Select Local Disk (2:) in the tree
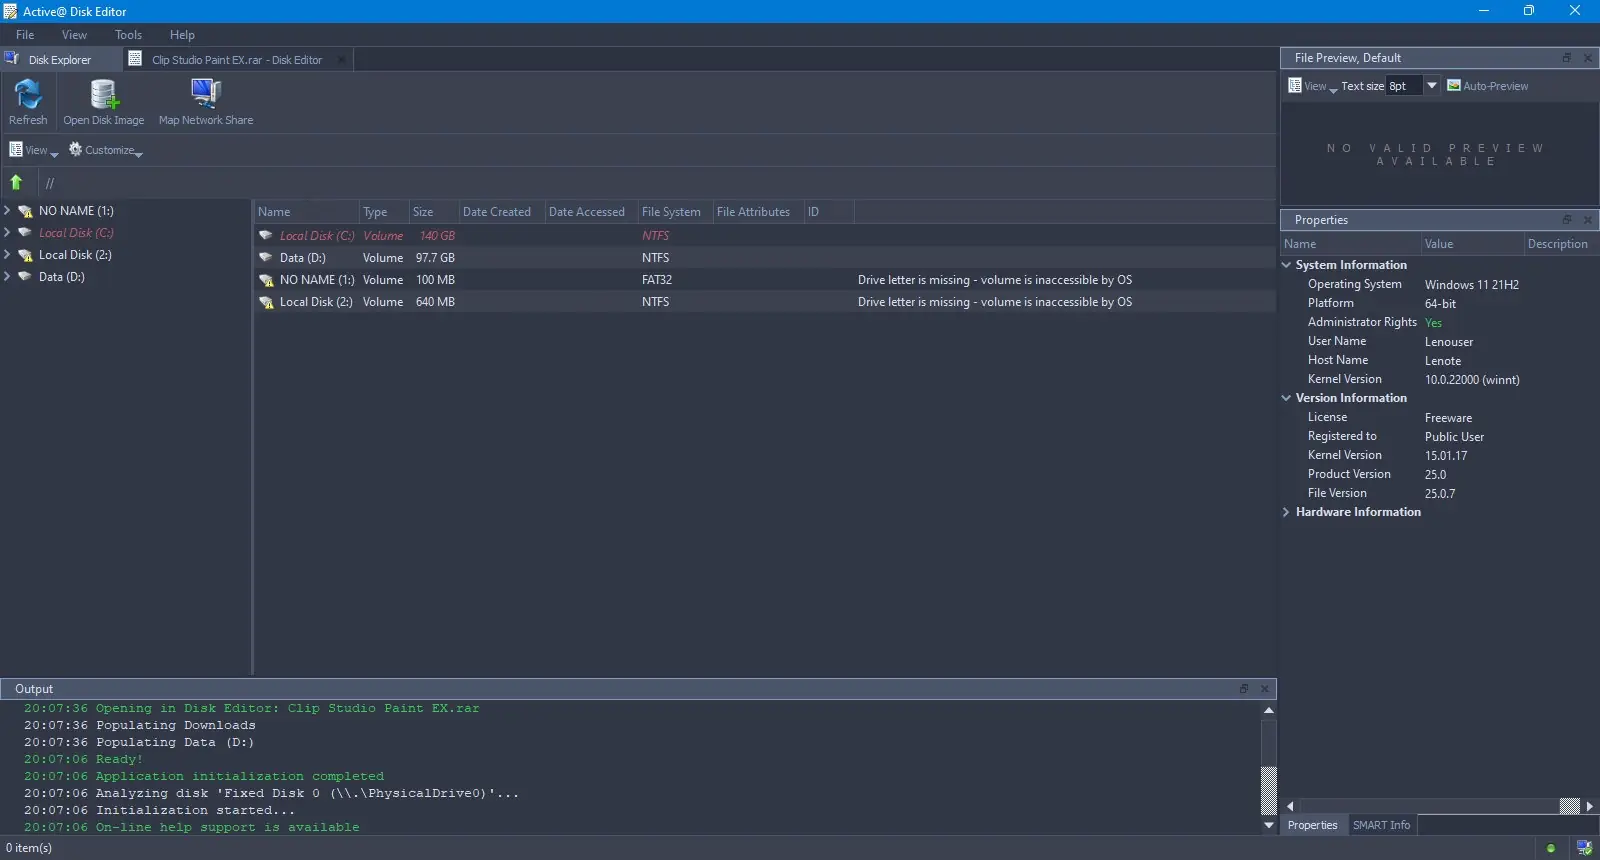Screen dimensions: 1600x860 [x=75, y=255]
